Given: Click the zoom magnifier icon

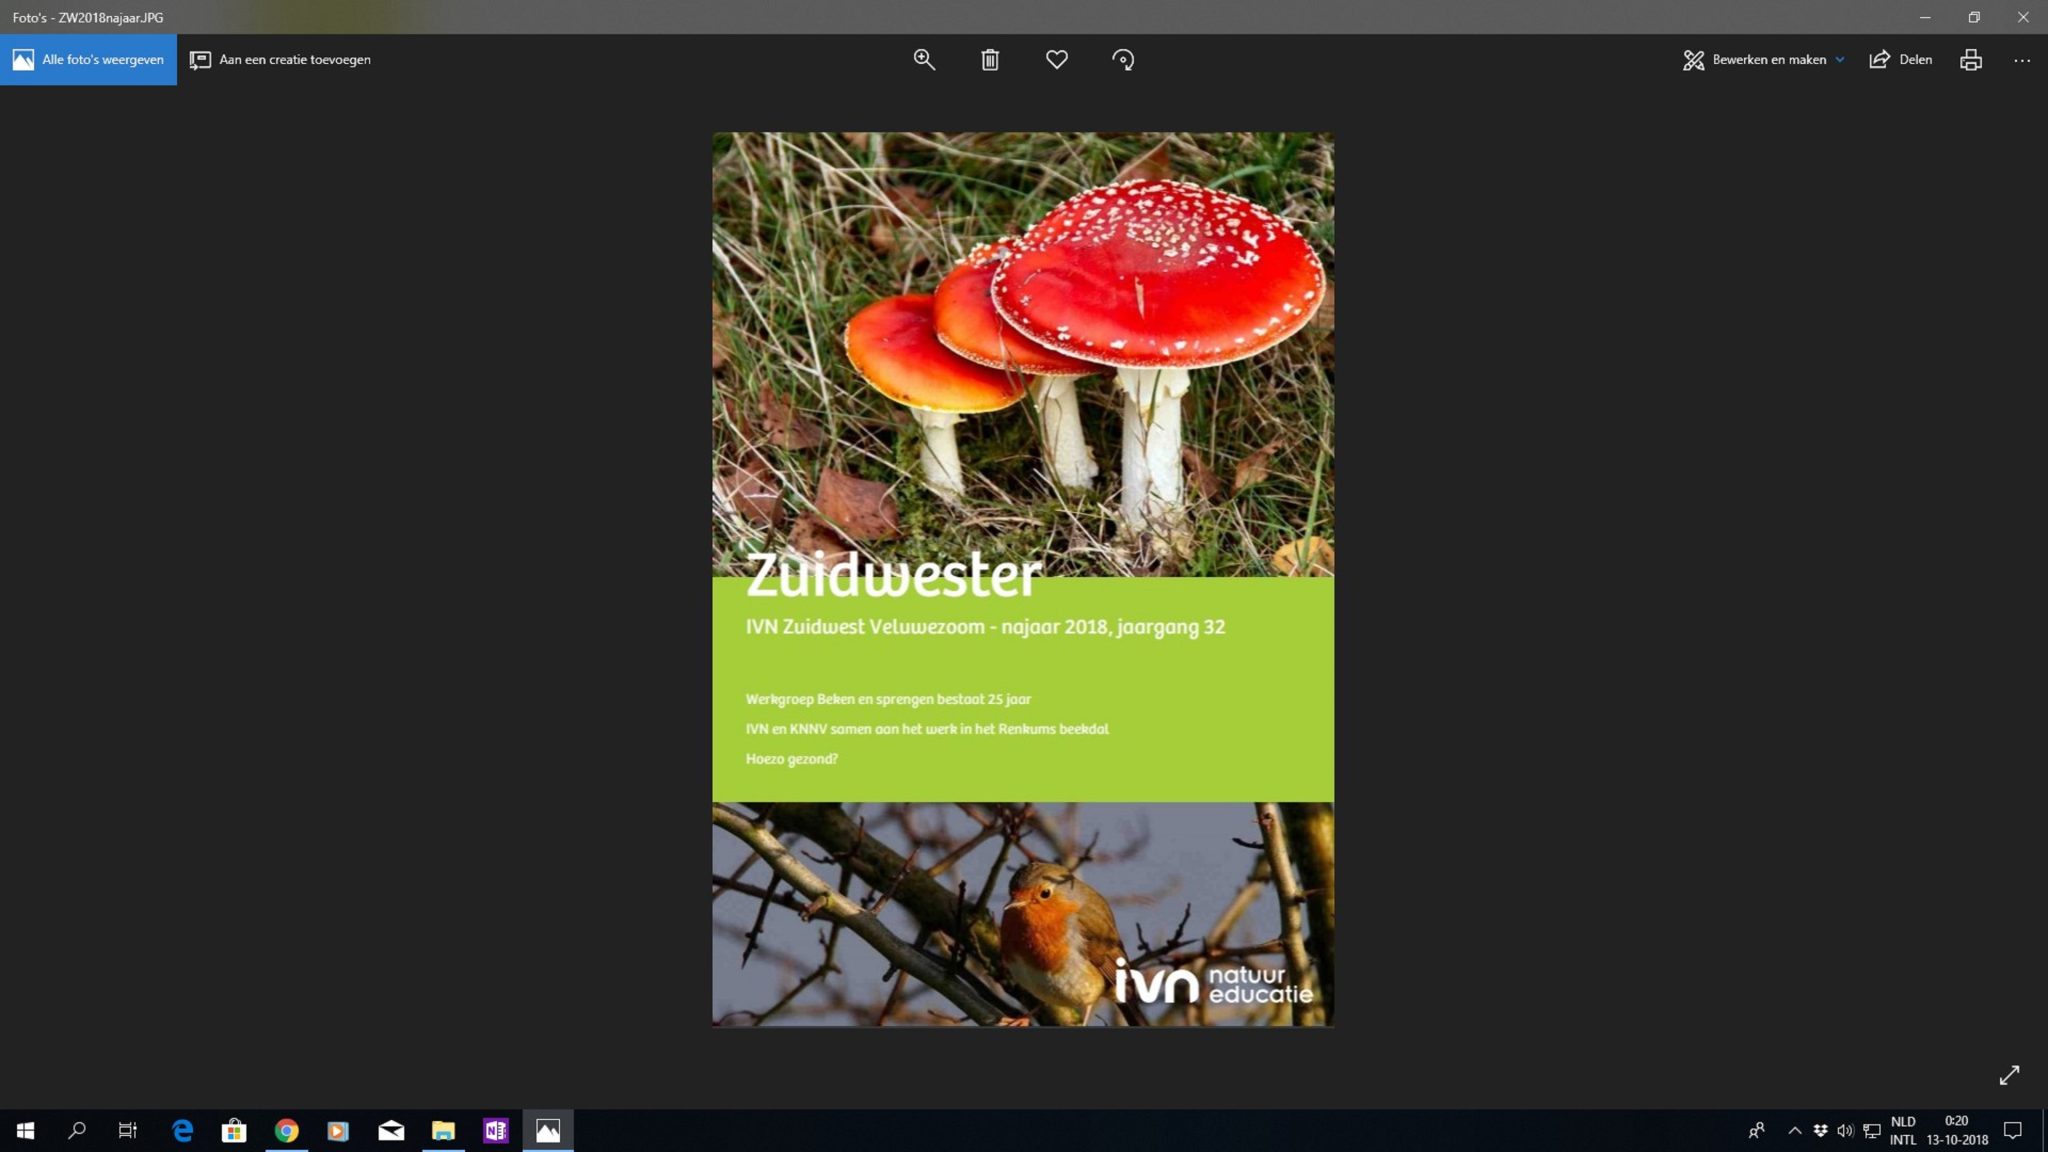Looking at the screenshot, I should [x=924, y=60].
